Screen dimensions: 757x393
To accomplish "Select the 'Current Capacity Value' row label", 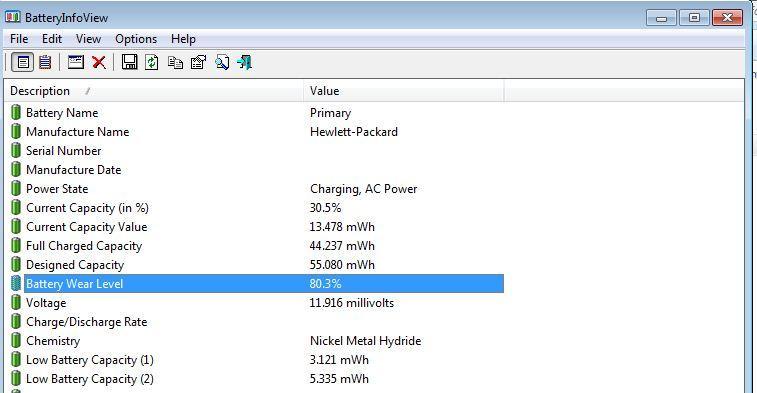I will (86, 227).
